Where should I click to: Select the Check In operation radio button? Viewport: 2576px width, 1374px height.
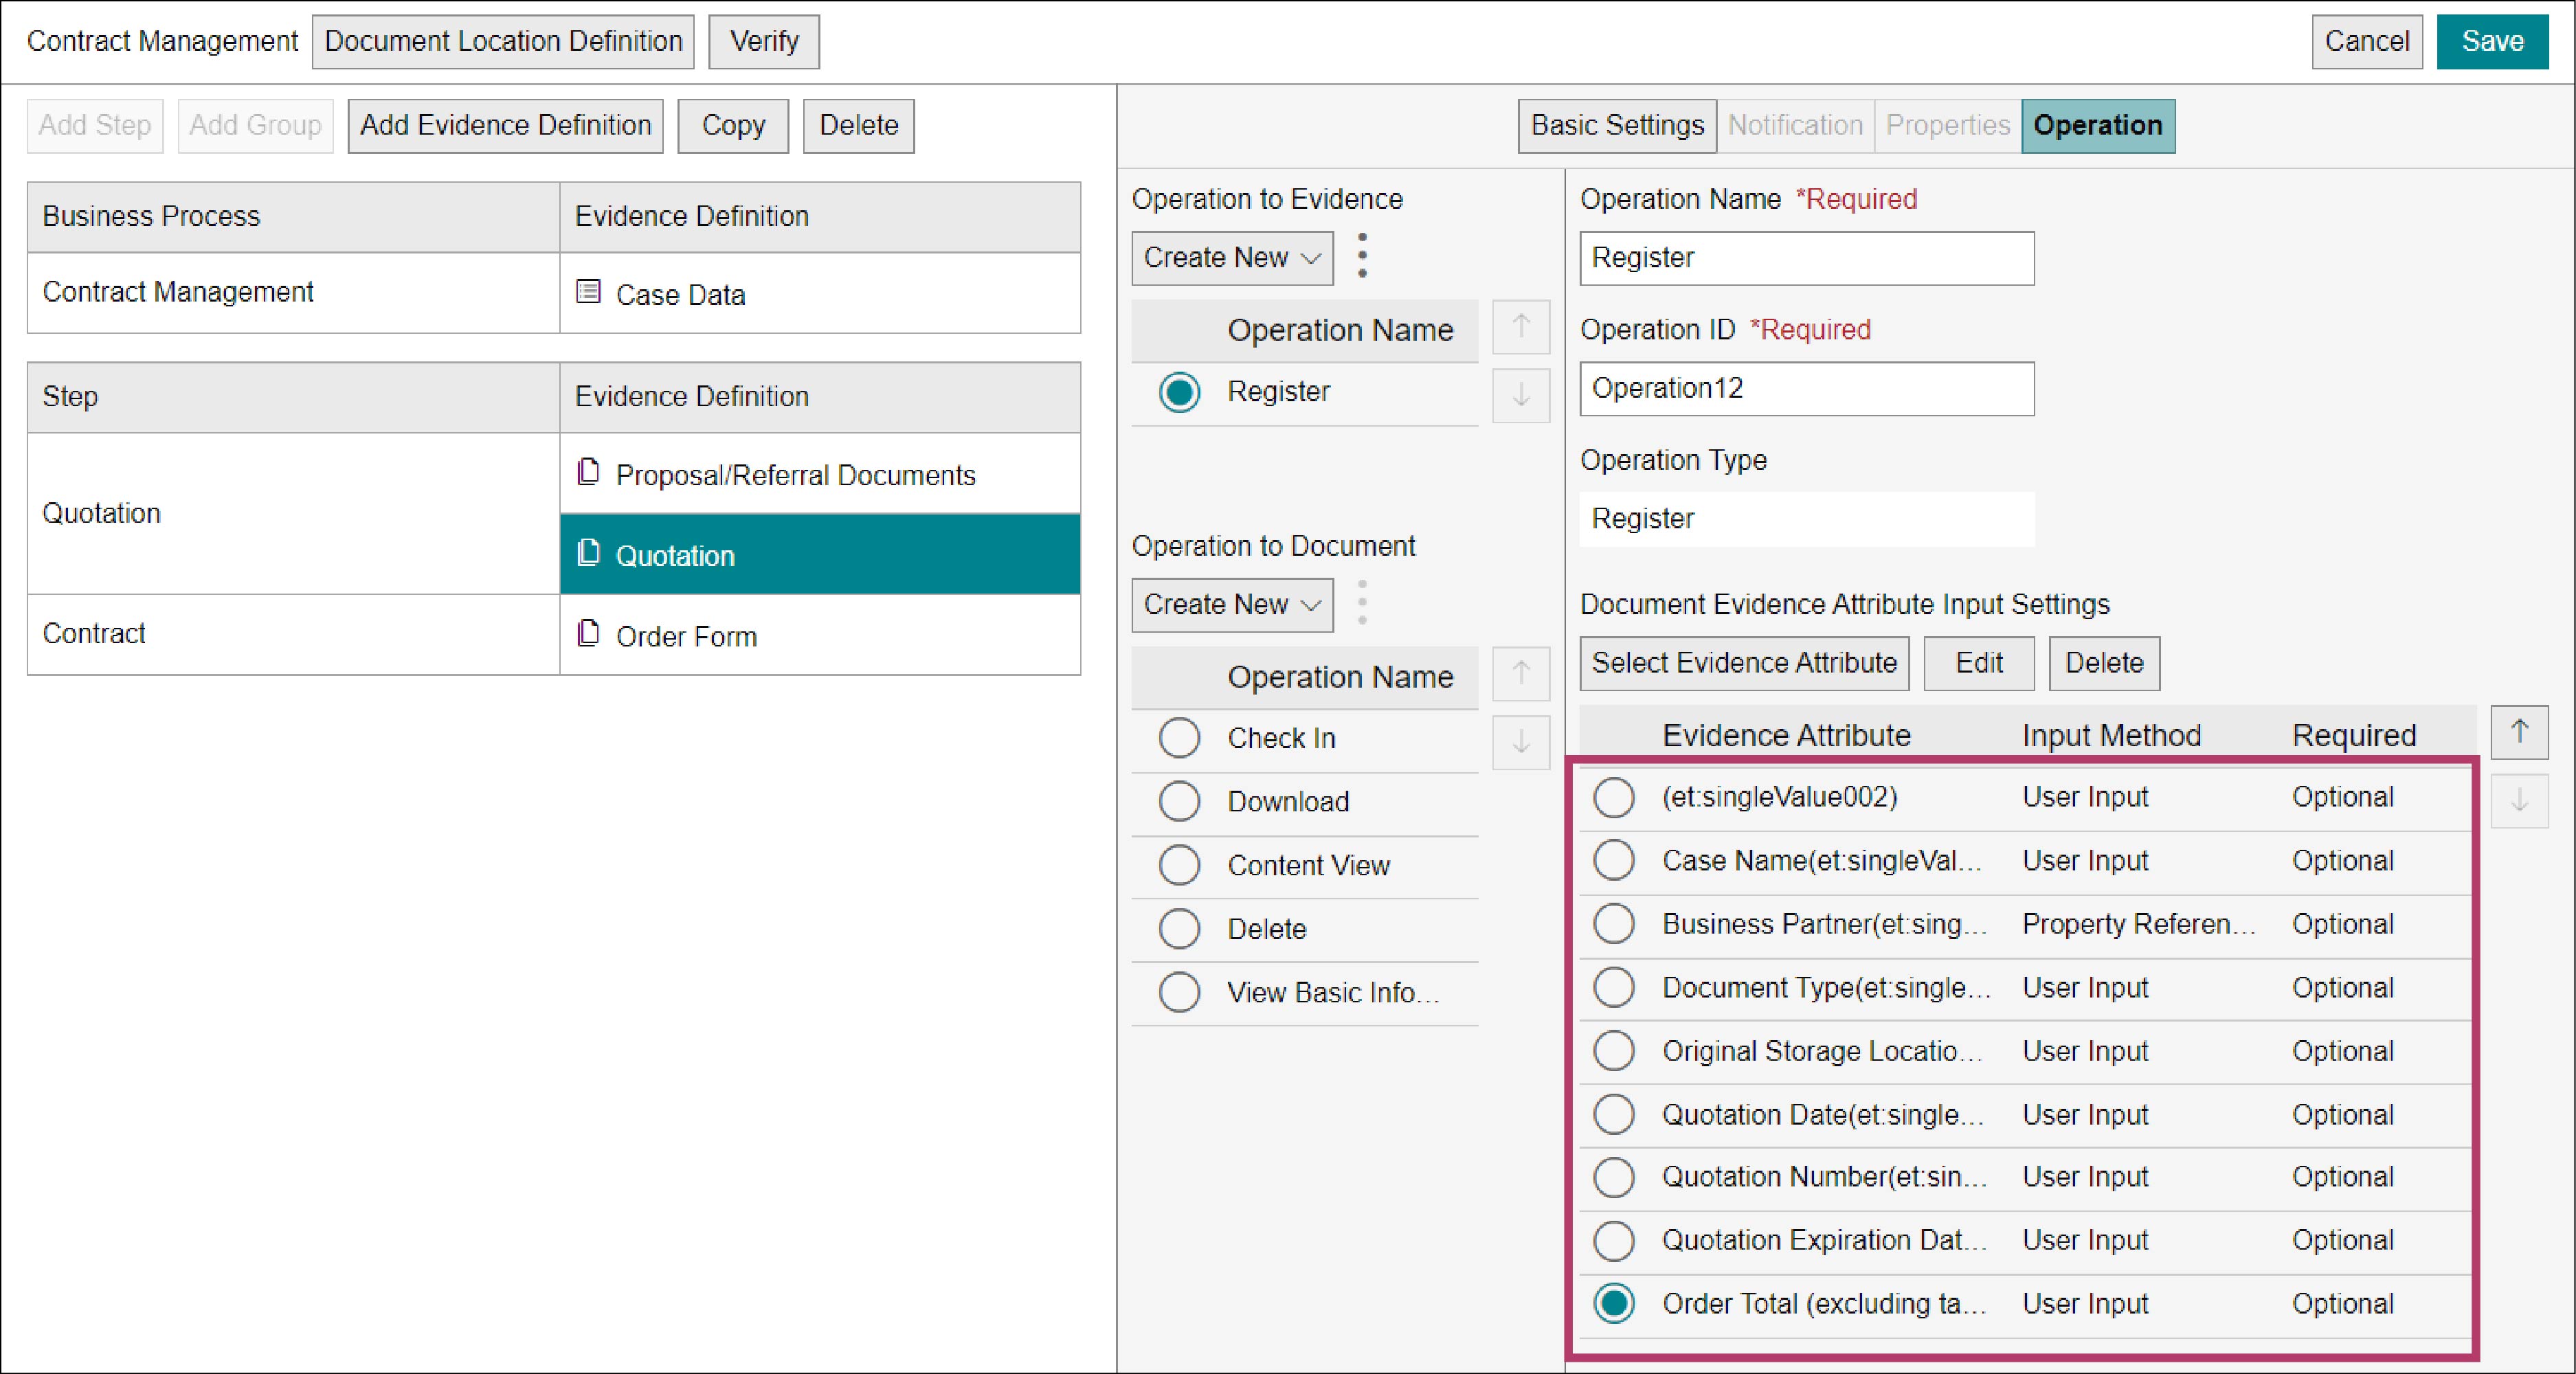(x=1179, y=738)
